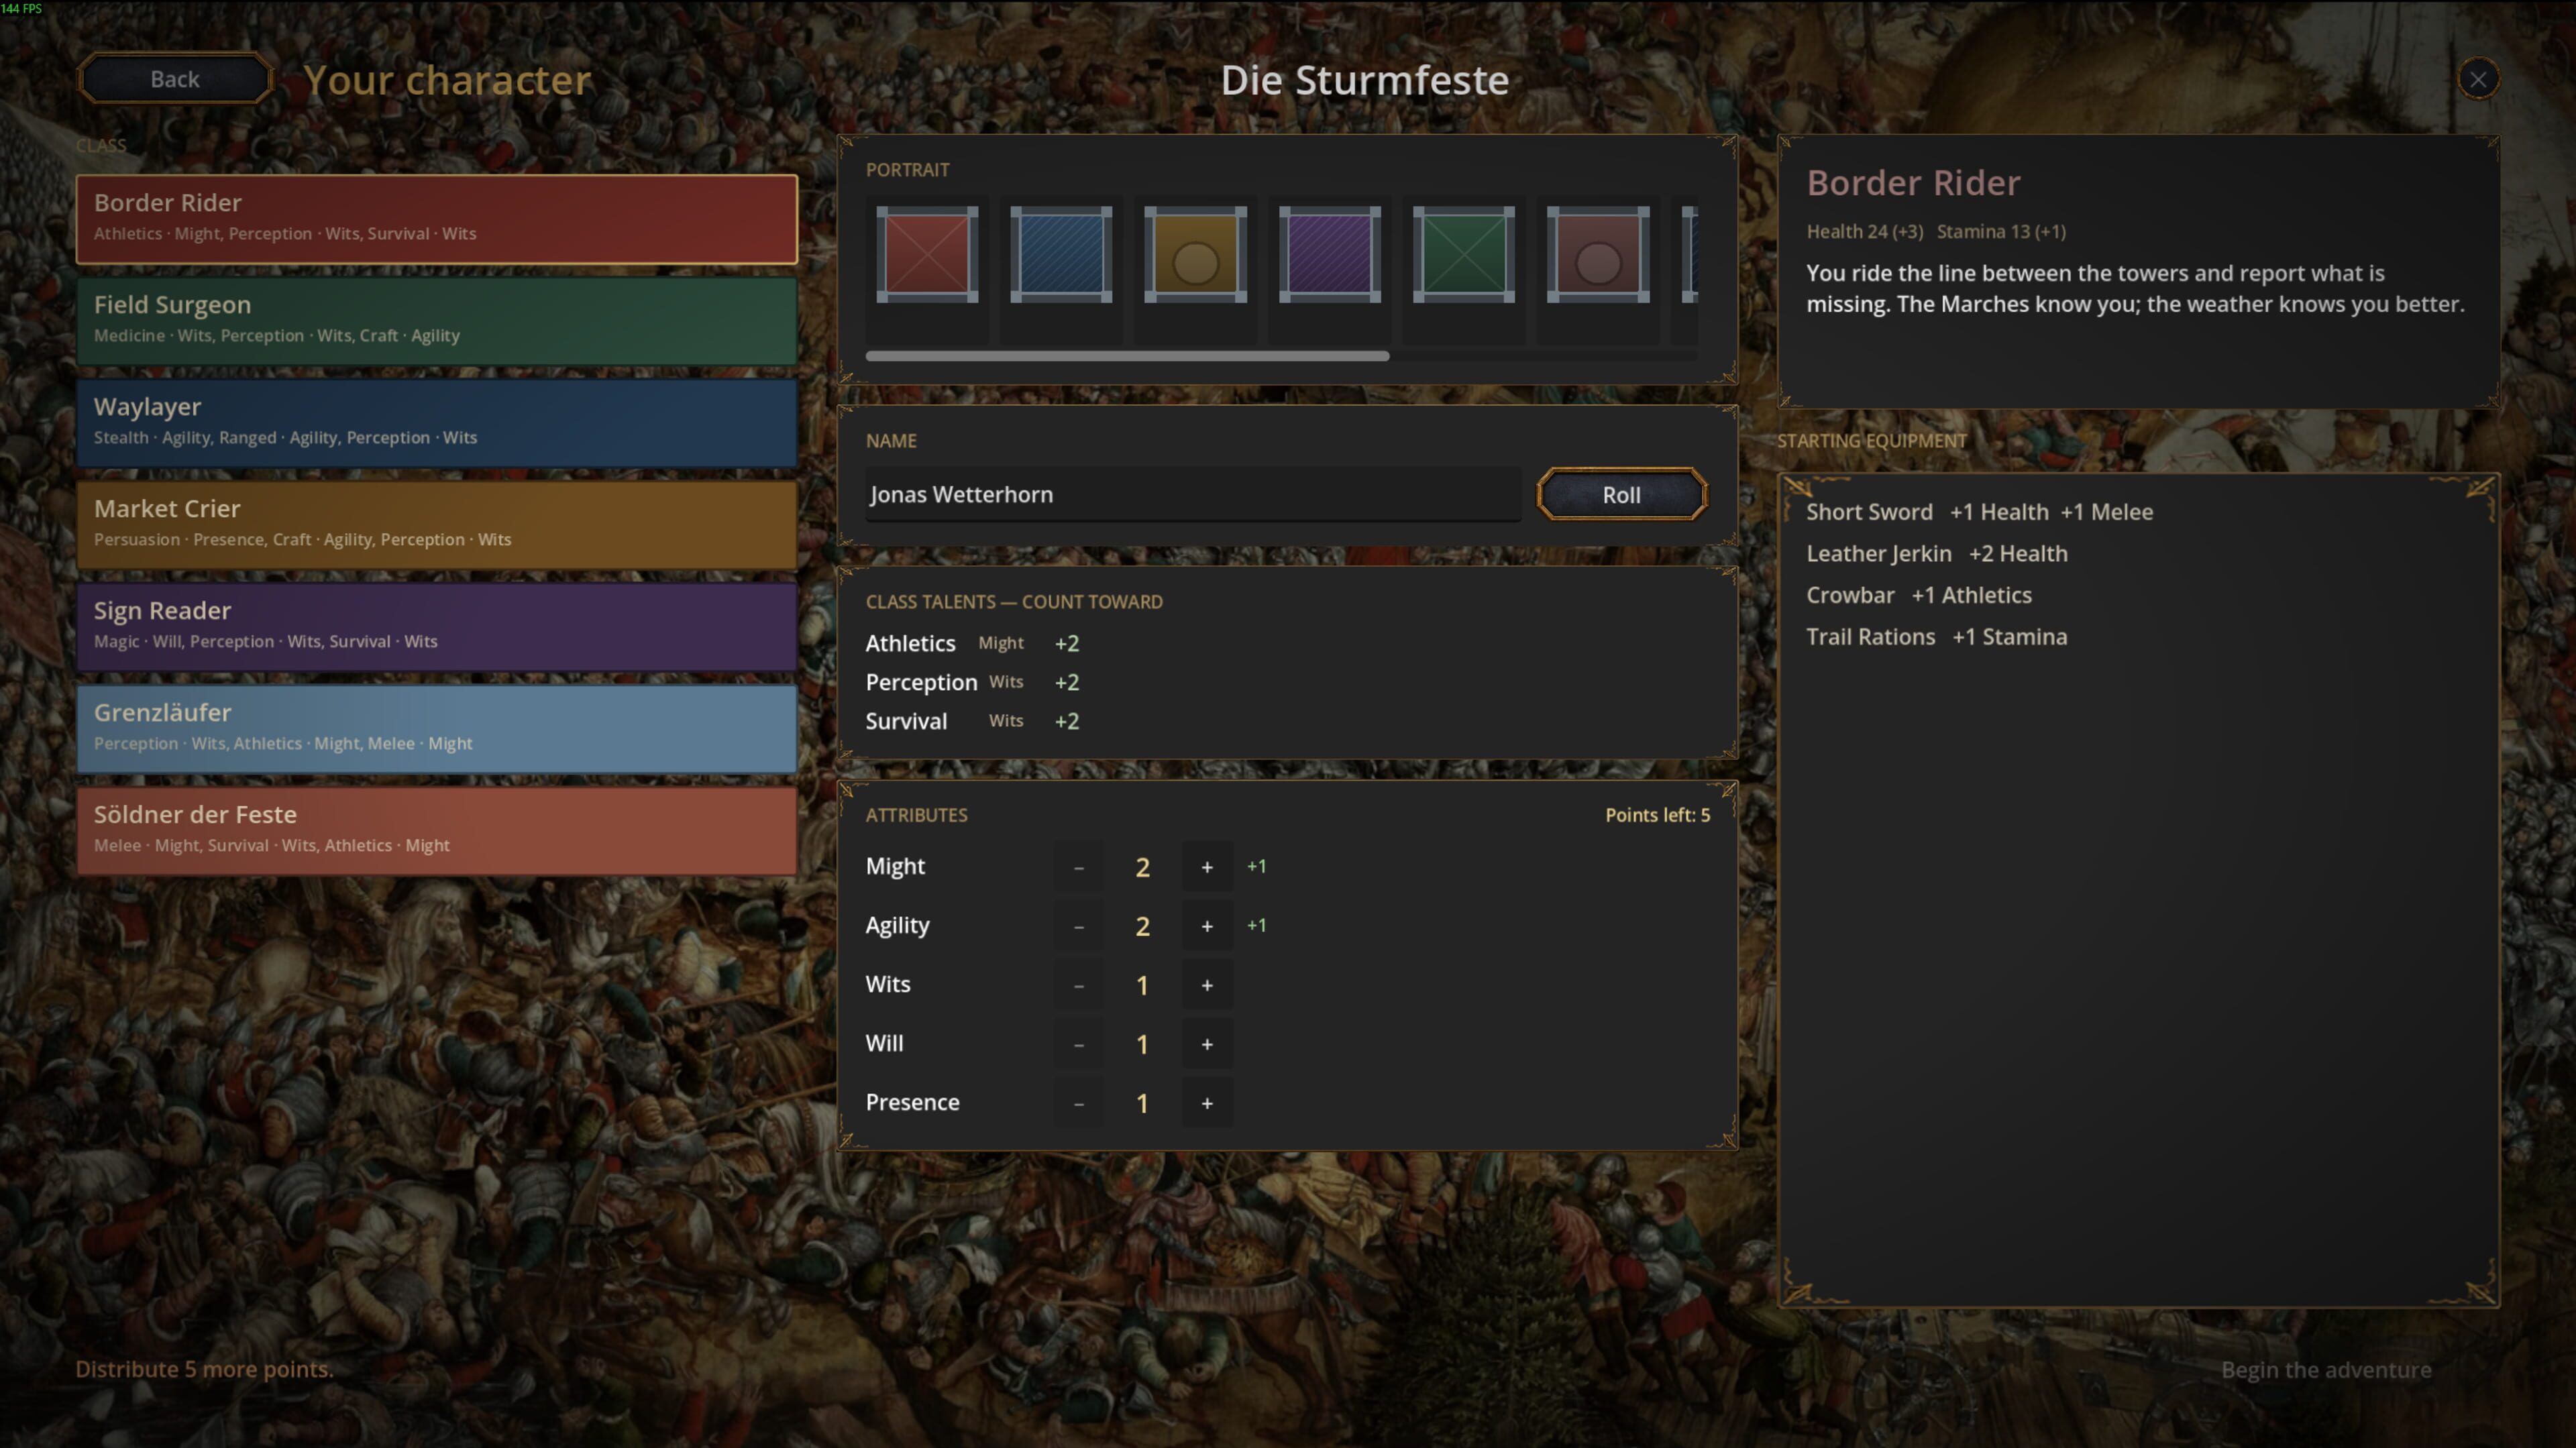Decrease Might with the minus button
2576x1448 pixels.
click(1078, 867)
